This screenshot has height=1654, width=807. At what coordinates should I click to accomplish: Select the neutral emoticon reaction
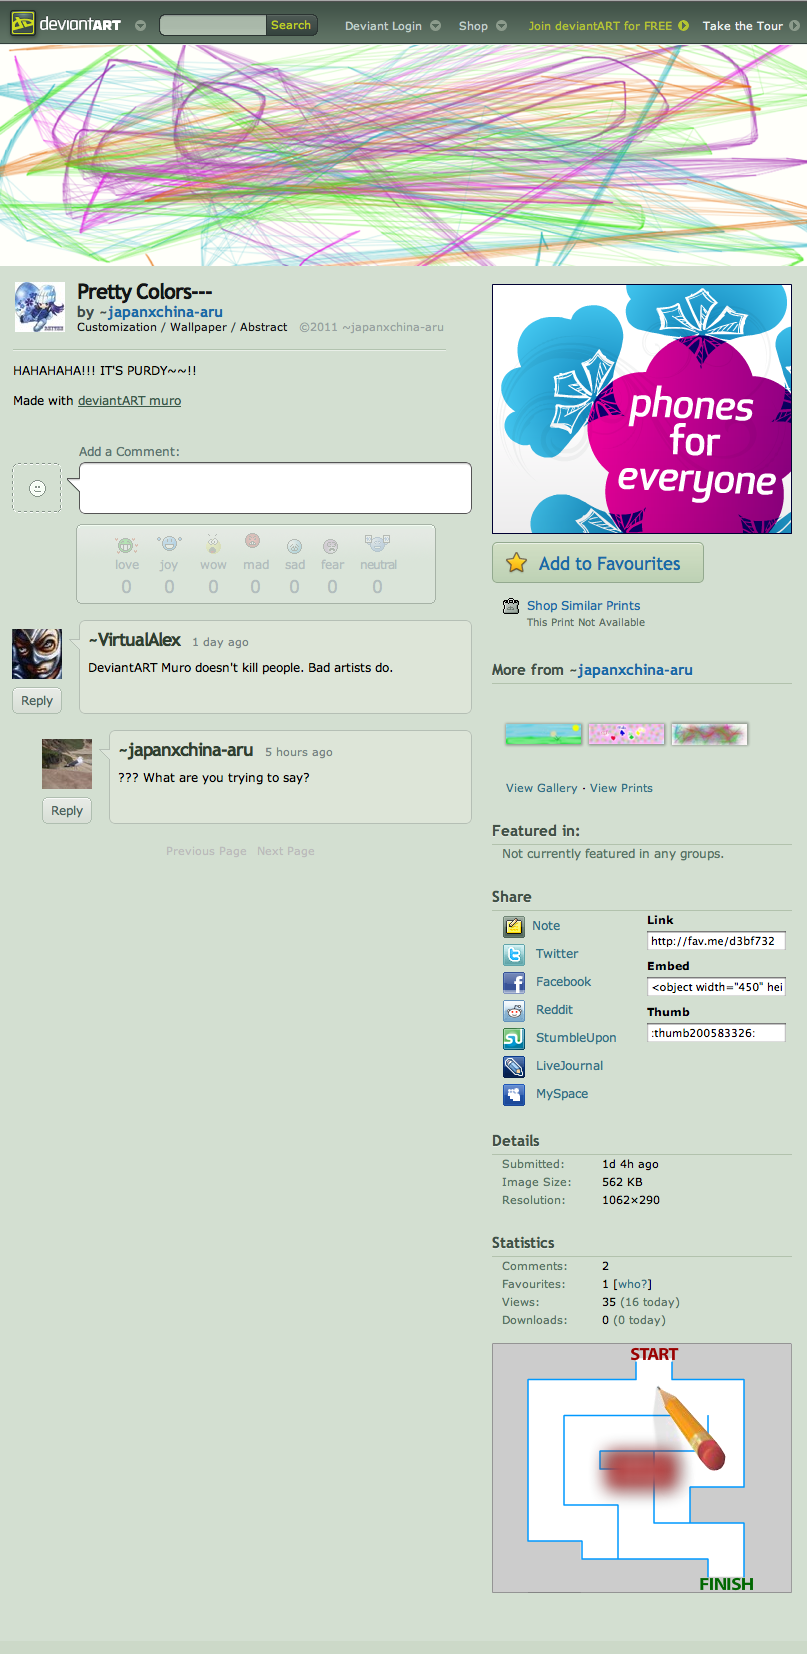[377, 544]
